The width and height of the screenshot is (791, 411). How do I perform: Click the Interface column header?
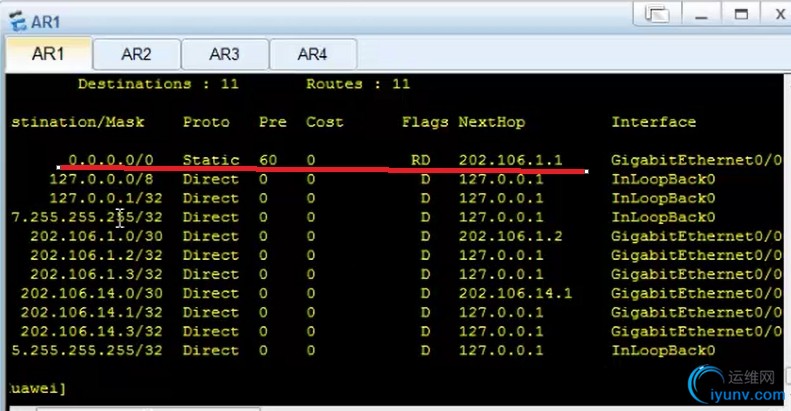(x=654, y=122)
